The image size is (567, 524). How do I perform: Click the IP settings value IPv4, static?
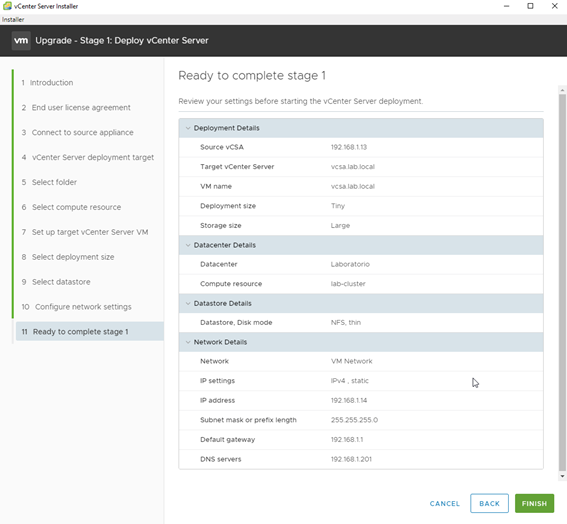coord(349,381)
